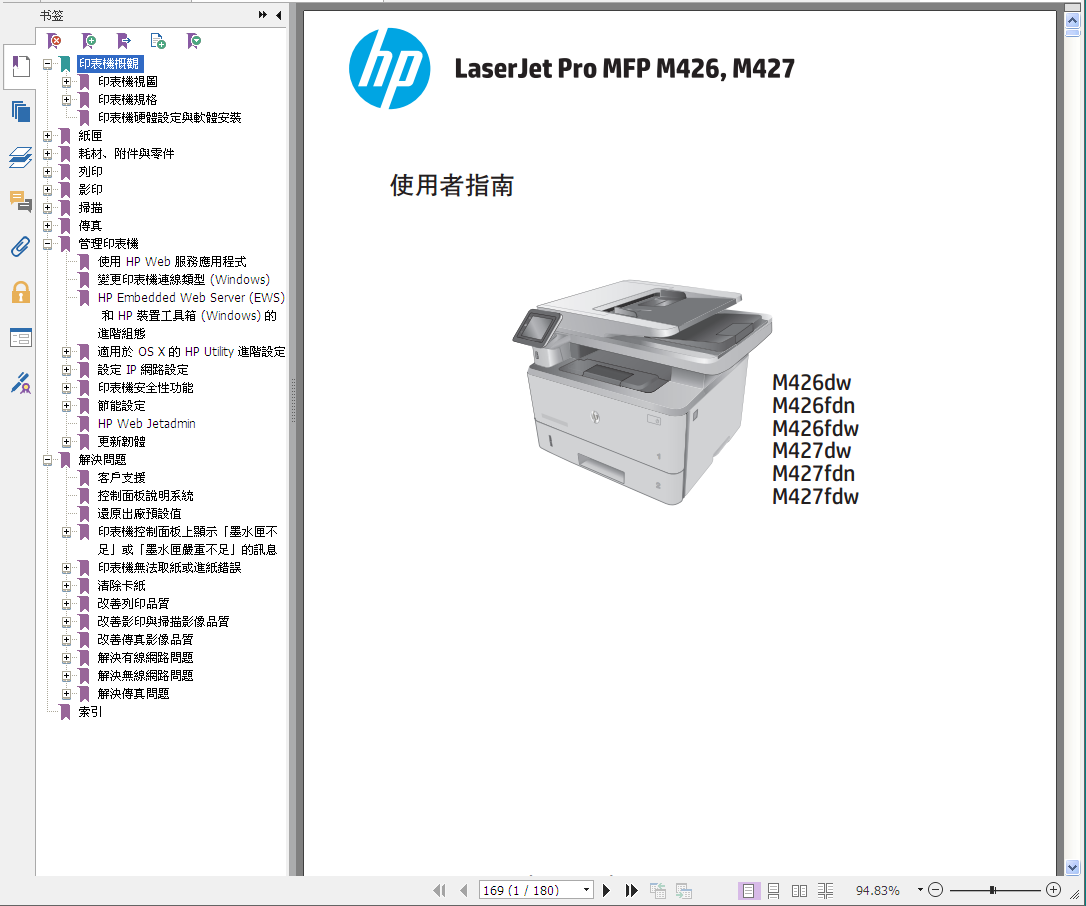Open the 耗材、附件與零件 bookmark

126,154
